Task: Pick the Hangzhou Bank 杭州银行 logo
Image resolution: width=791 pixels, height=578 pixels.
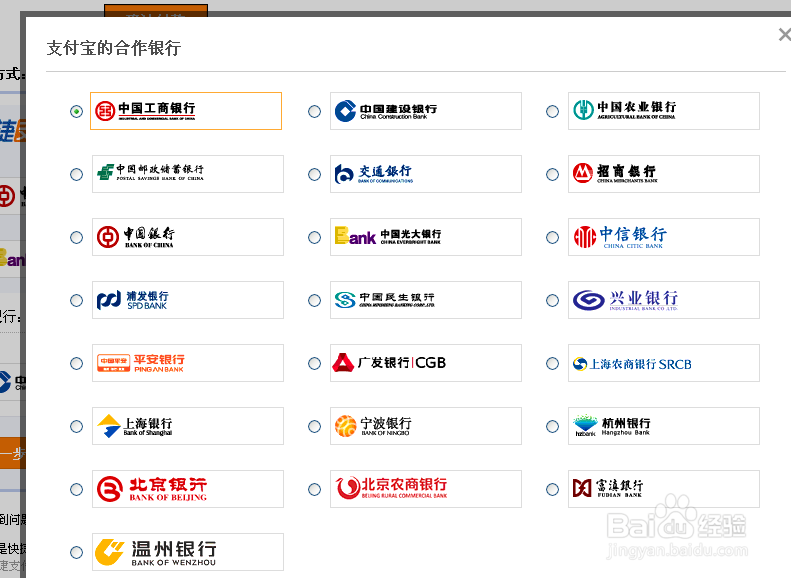Action: pyautogui.click(x=664, y=426)
